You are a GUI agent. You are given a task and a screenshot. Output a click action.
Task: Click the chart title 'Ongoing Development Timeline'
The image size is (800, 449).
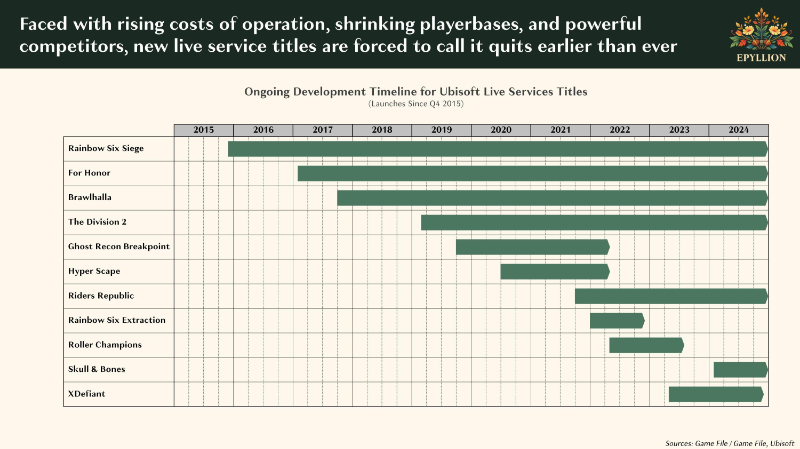(x=416, y=92)
